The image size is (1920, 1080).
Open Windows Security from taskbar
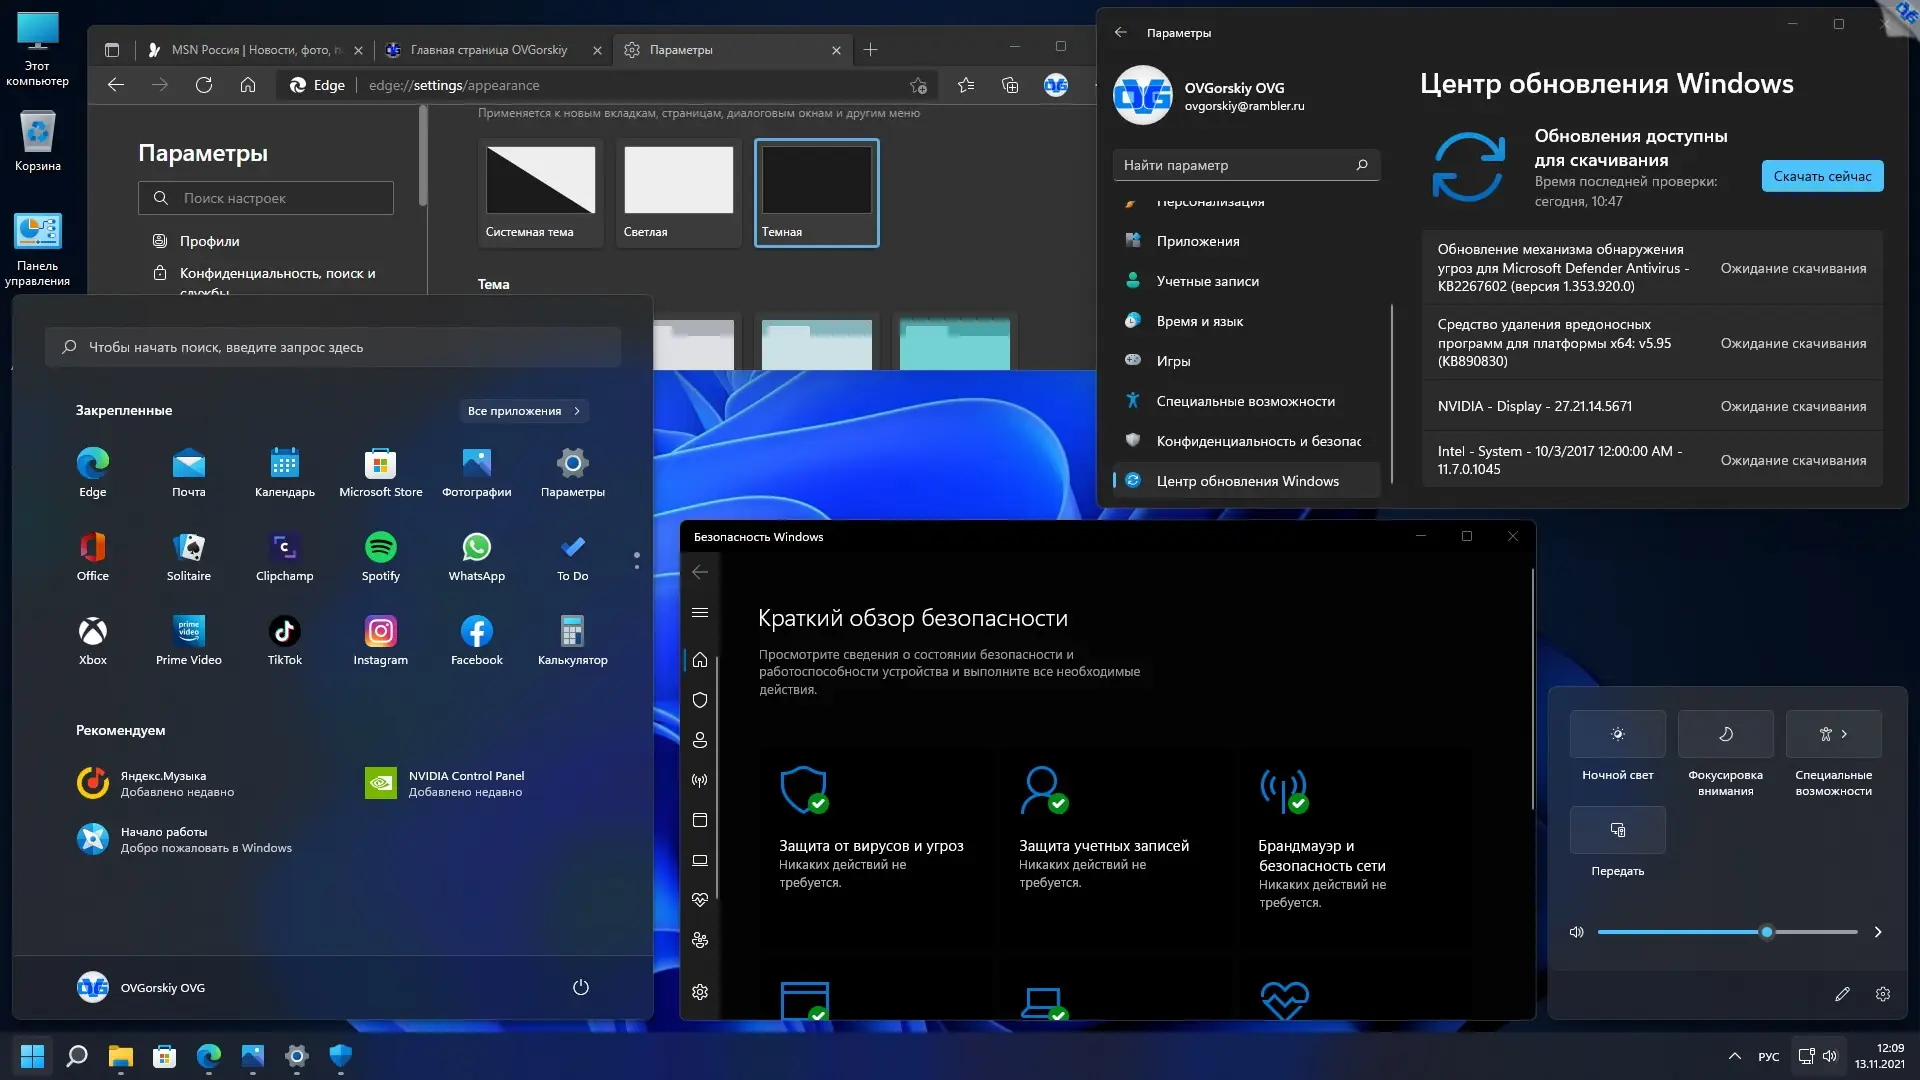pyautogui.click(x=341, y=1055)
